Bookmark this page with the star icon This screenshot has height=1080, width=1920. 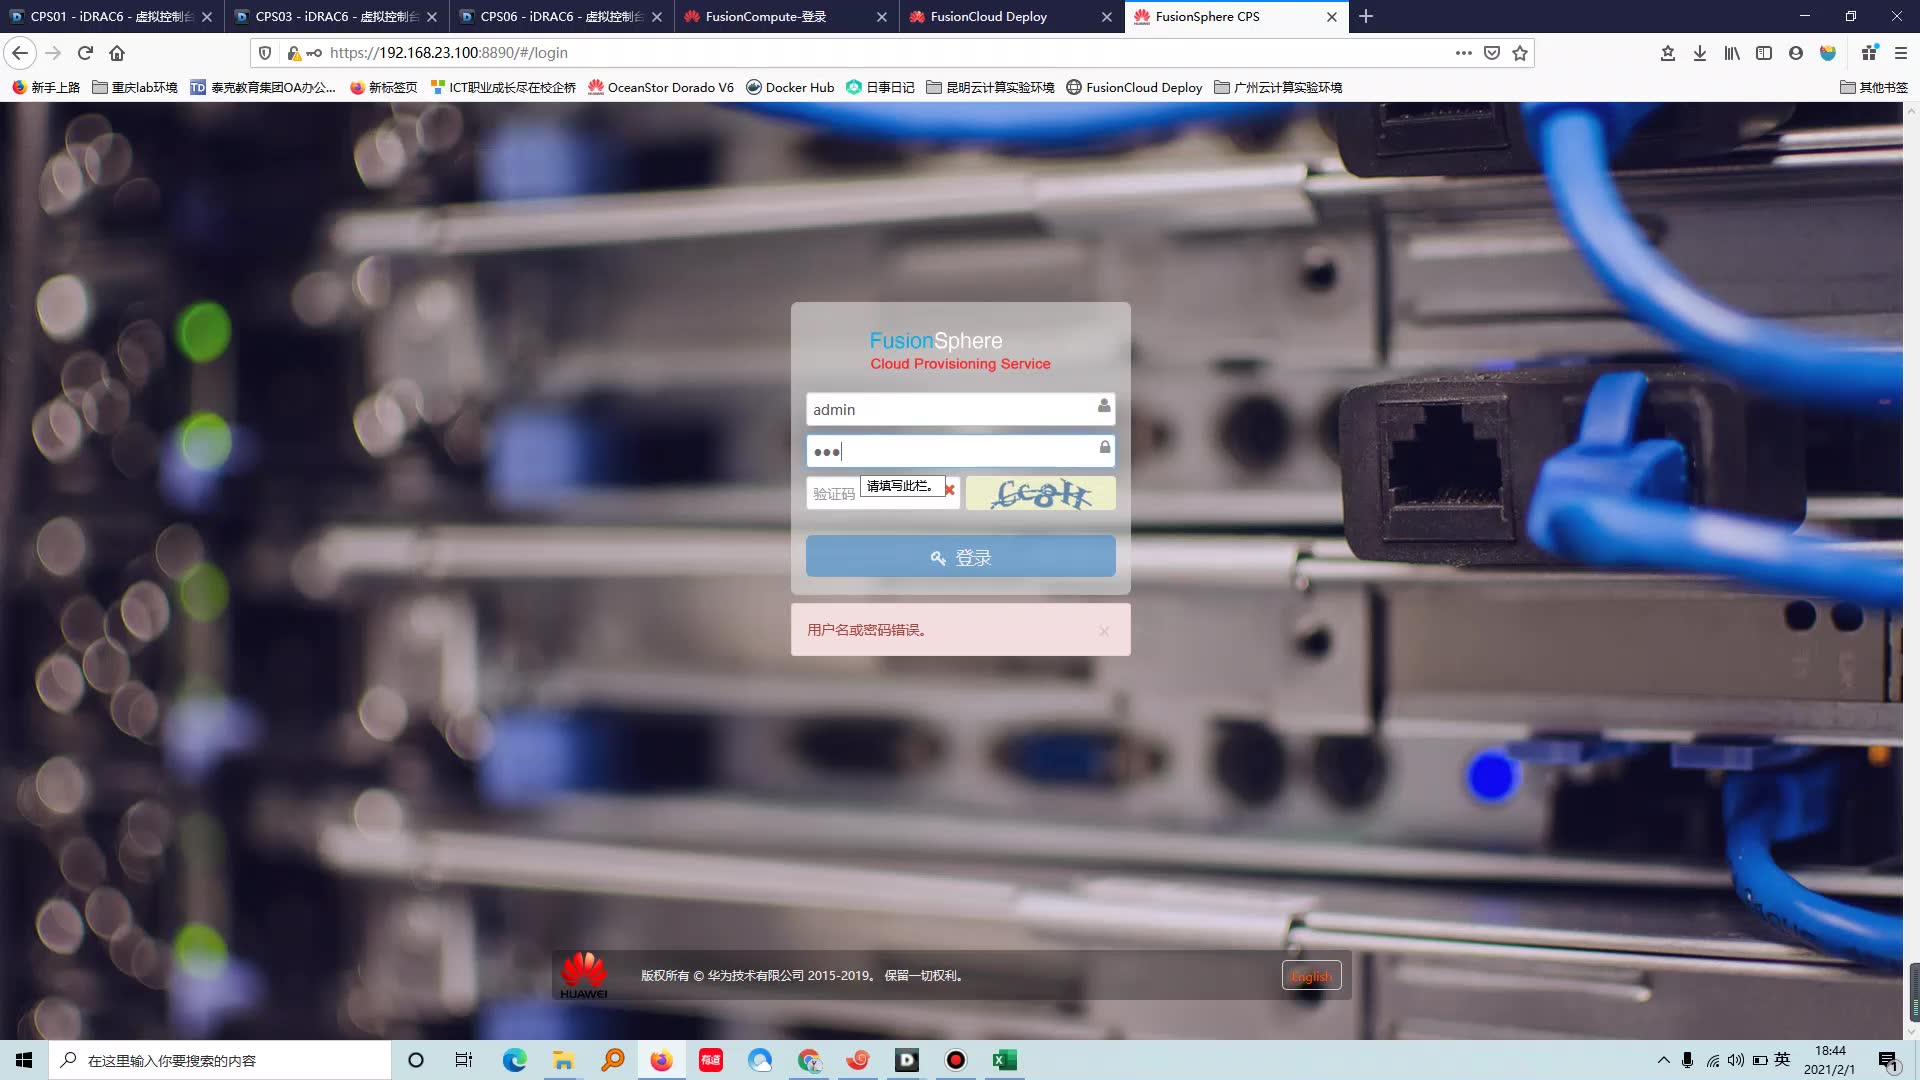pyautogui.click(x=1520, y=53)
